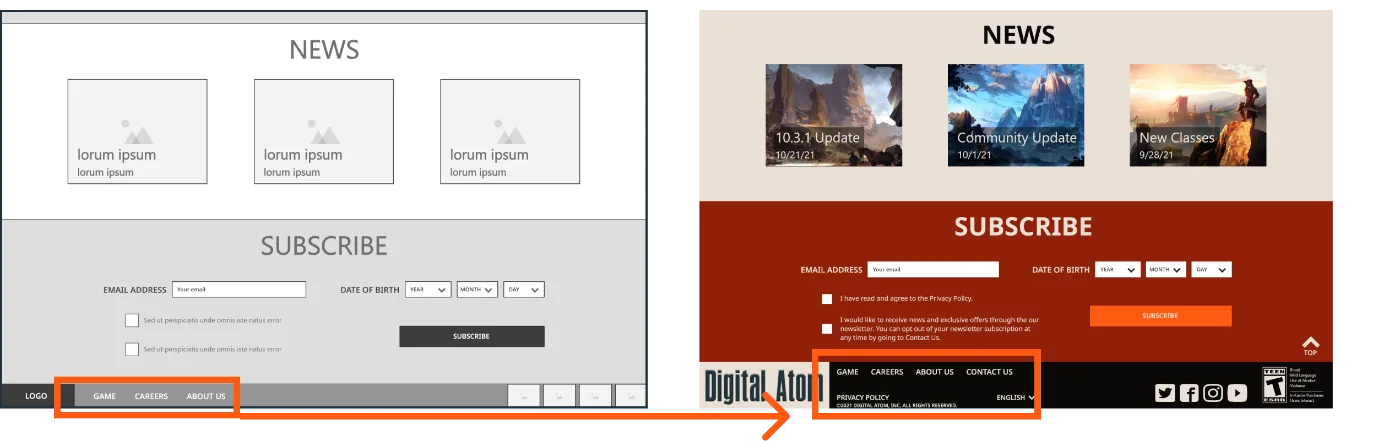Open the DAY dropdown in final design
1400x441 pixels.
click(x=1211, y=270)
